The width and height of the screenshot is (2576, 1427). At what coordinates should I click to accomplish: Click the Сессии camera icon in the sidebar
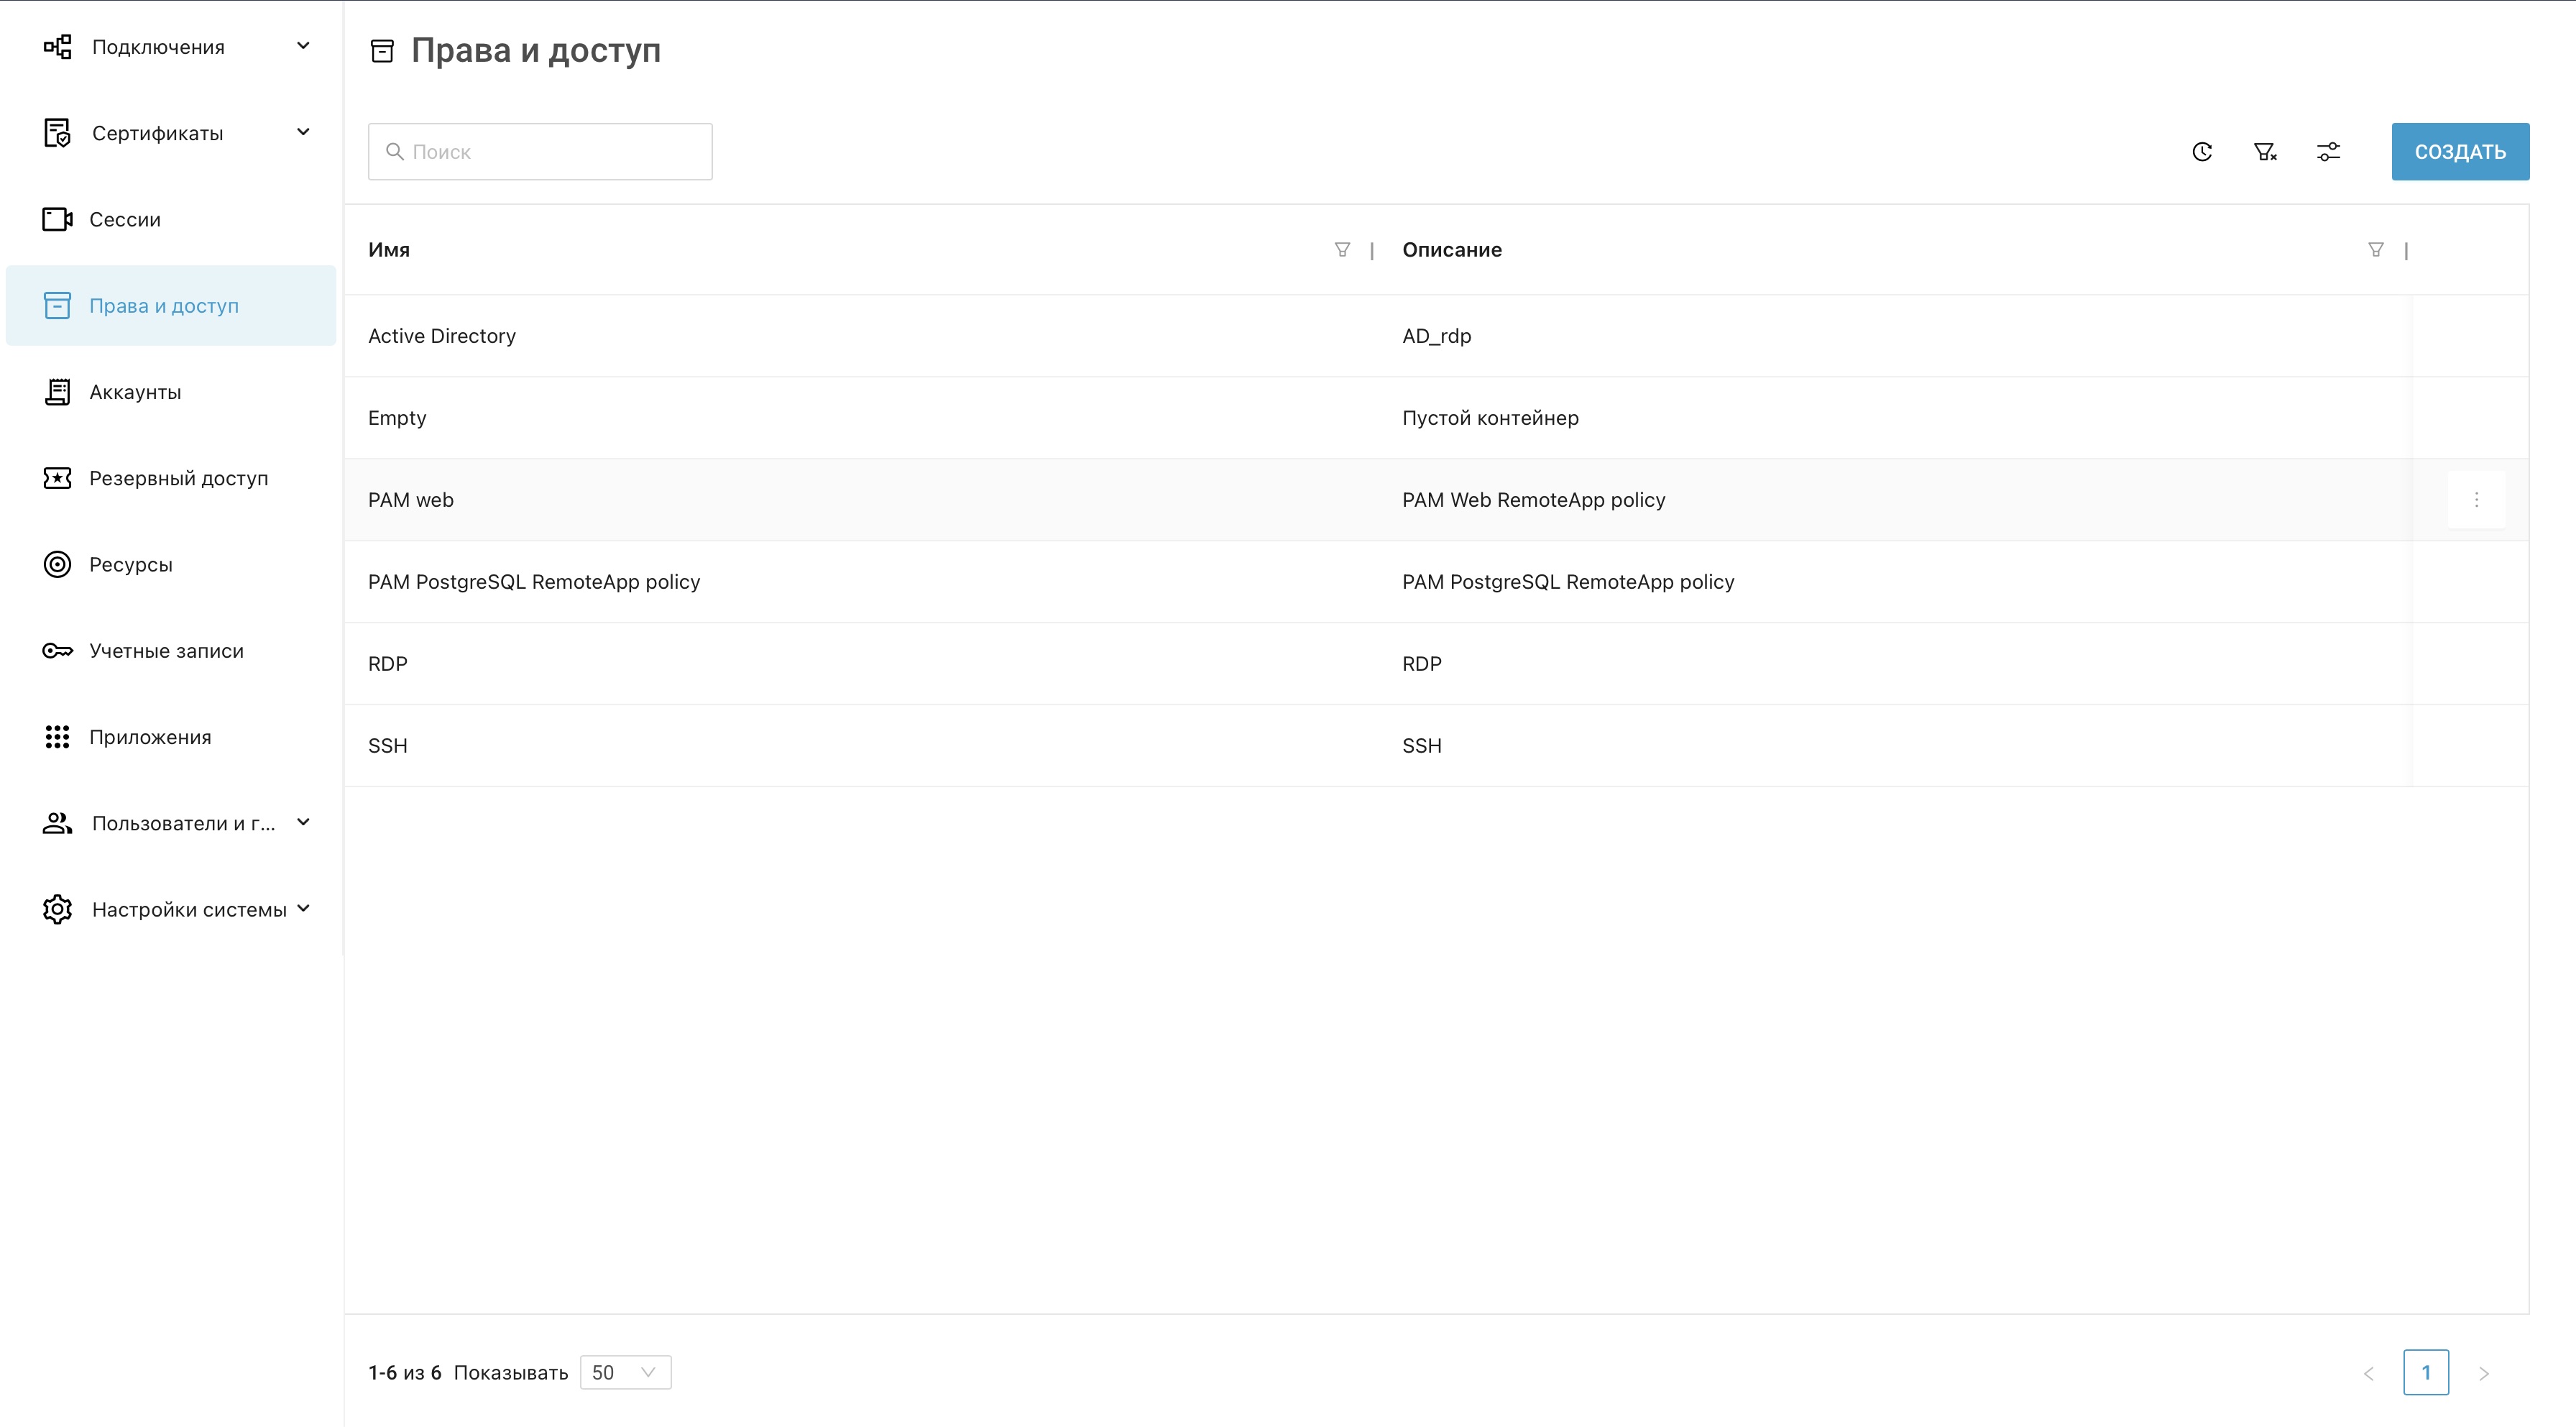point(57,219)
